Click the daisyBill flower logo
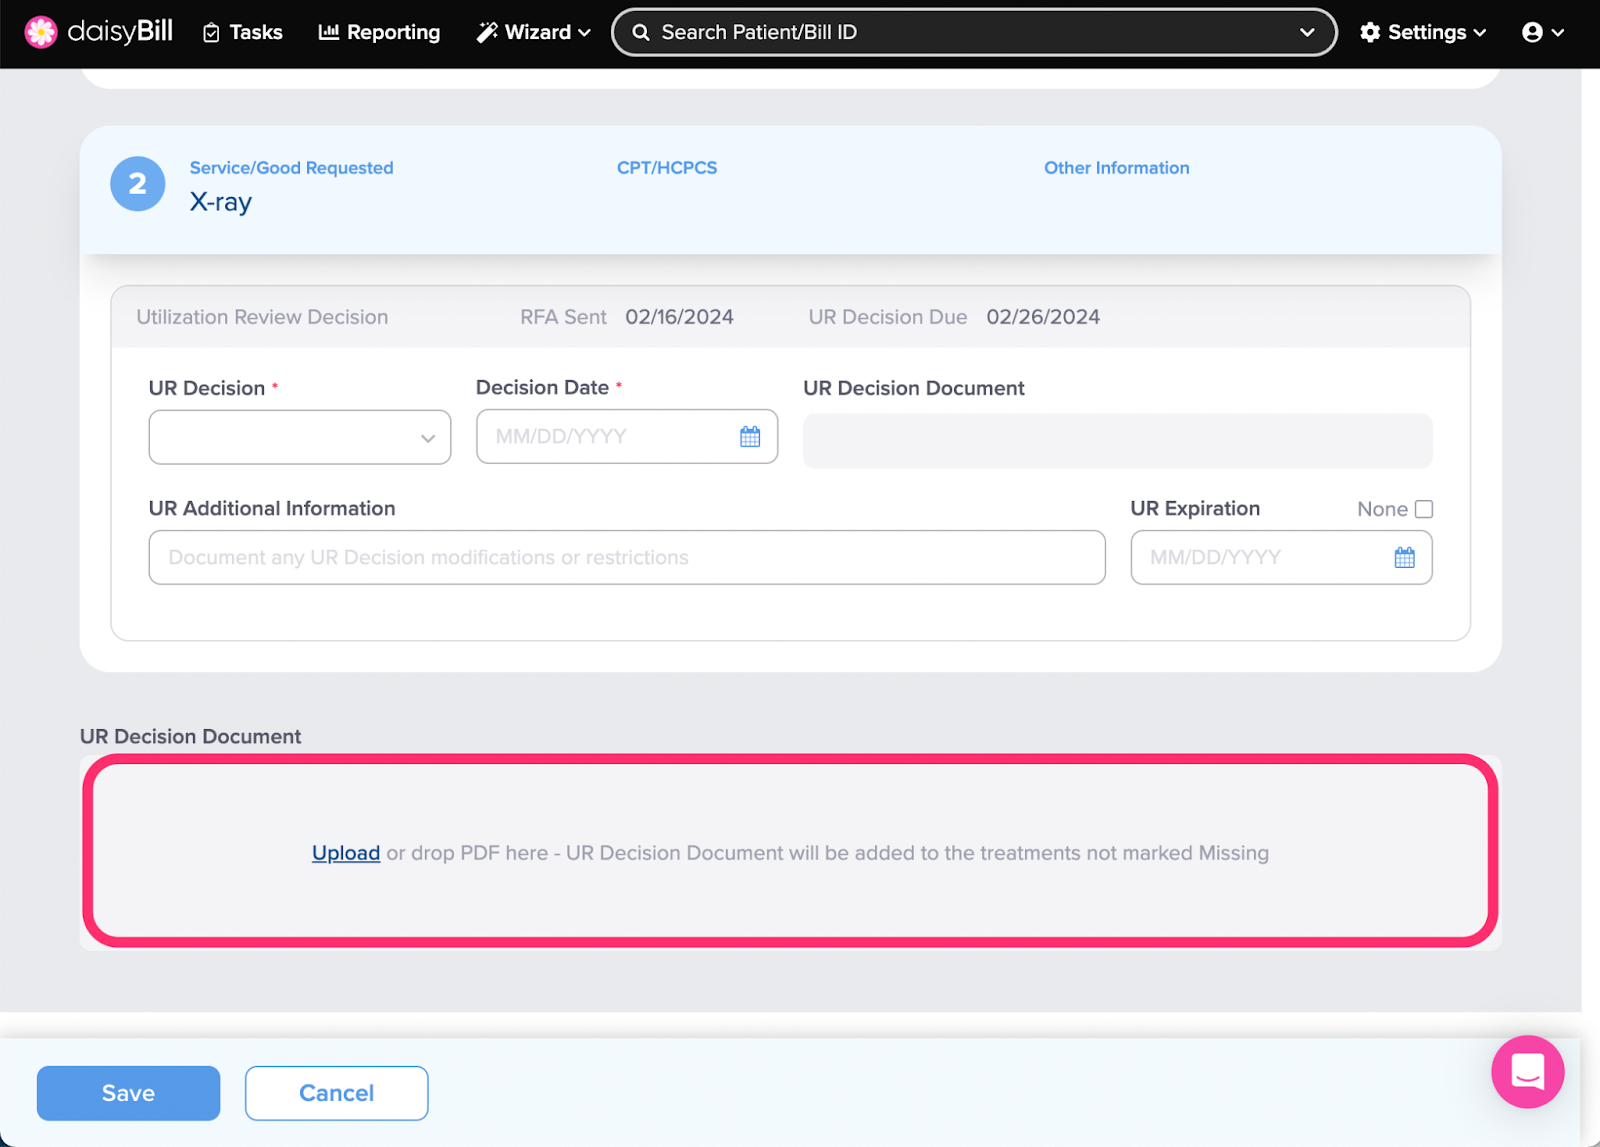Image resolution: width=1600 pixels, height=1147 pixels. (x=41, y=32)
